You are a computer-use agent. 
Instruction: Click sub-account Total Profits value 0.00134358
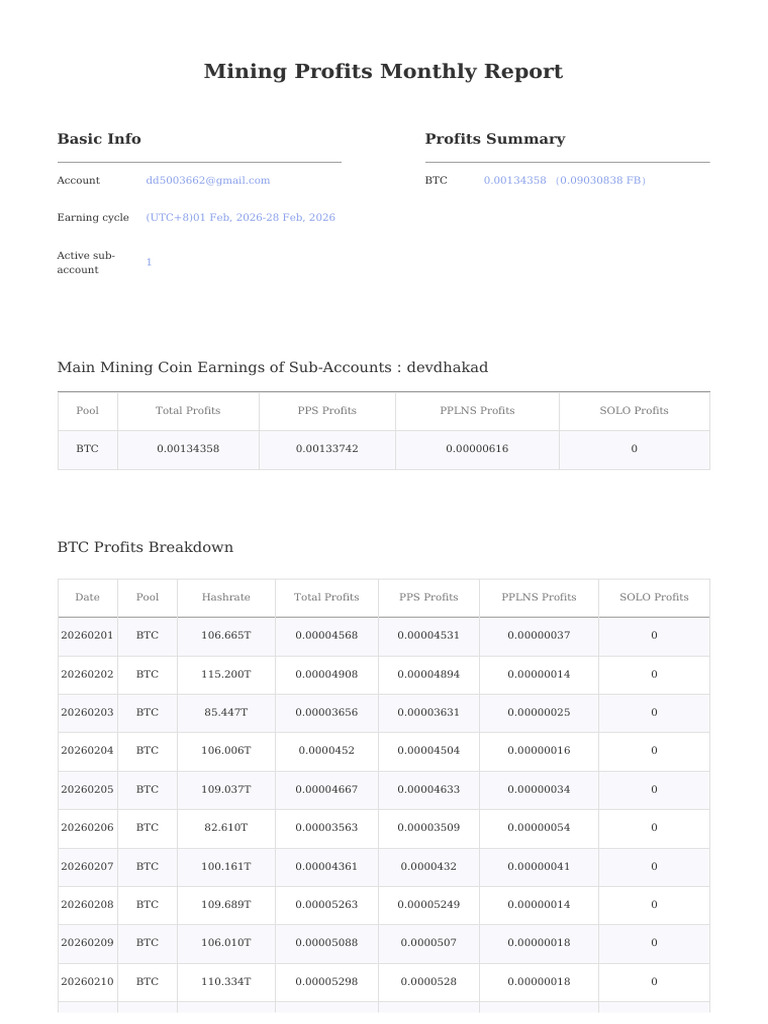188,449
